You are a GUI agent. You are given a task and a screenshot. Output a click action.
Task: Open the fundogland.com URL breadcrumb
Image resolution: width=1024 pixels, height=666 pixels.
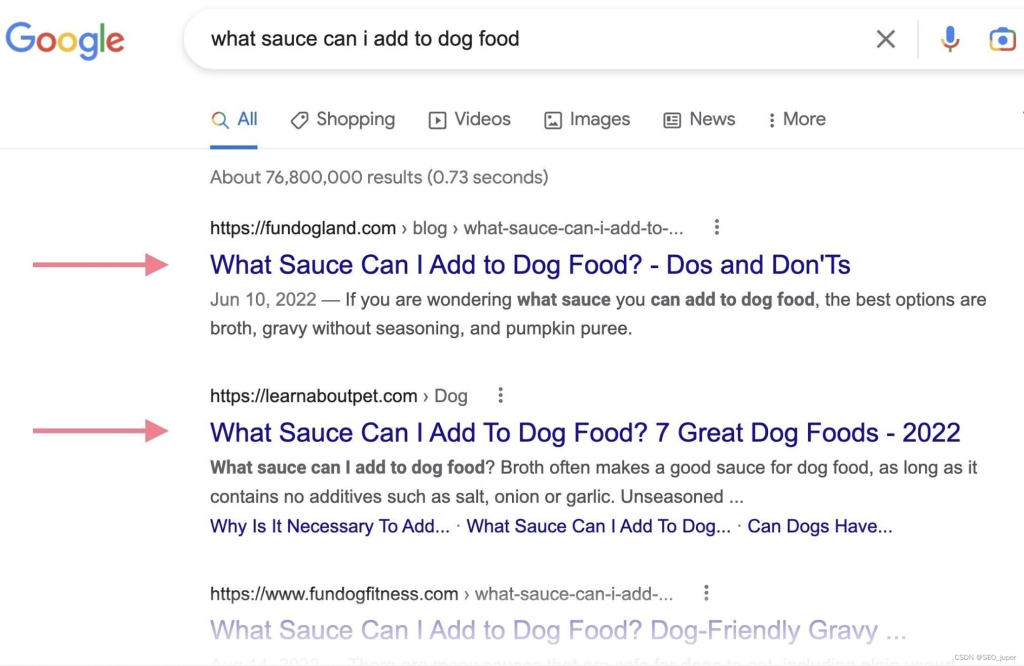(x=447, y=228)
